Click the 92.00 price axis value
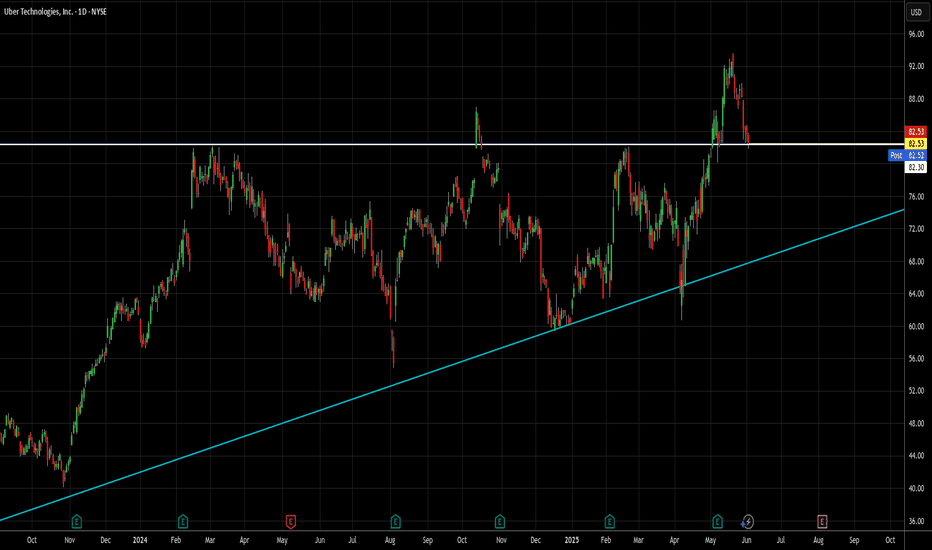 [916, 67]
